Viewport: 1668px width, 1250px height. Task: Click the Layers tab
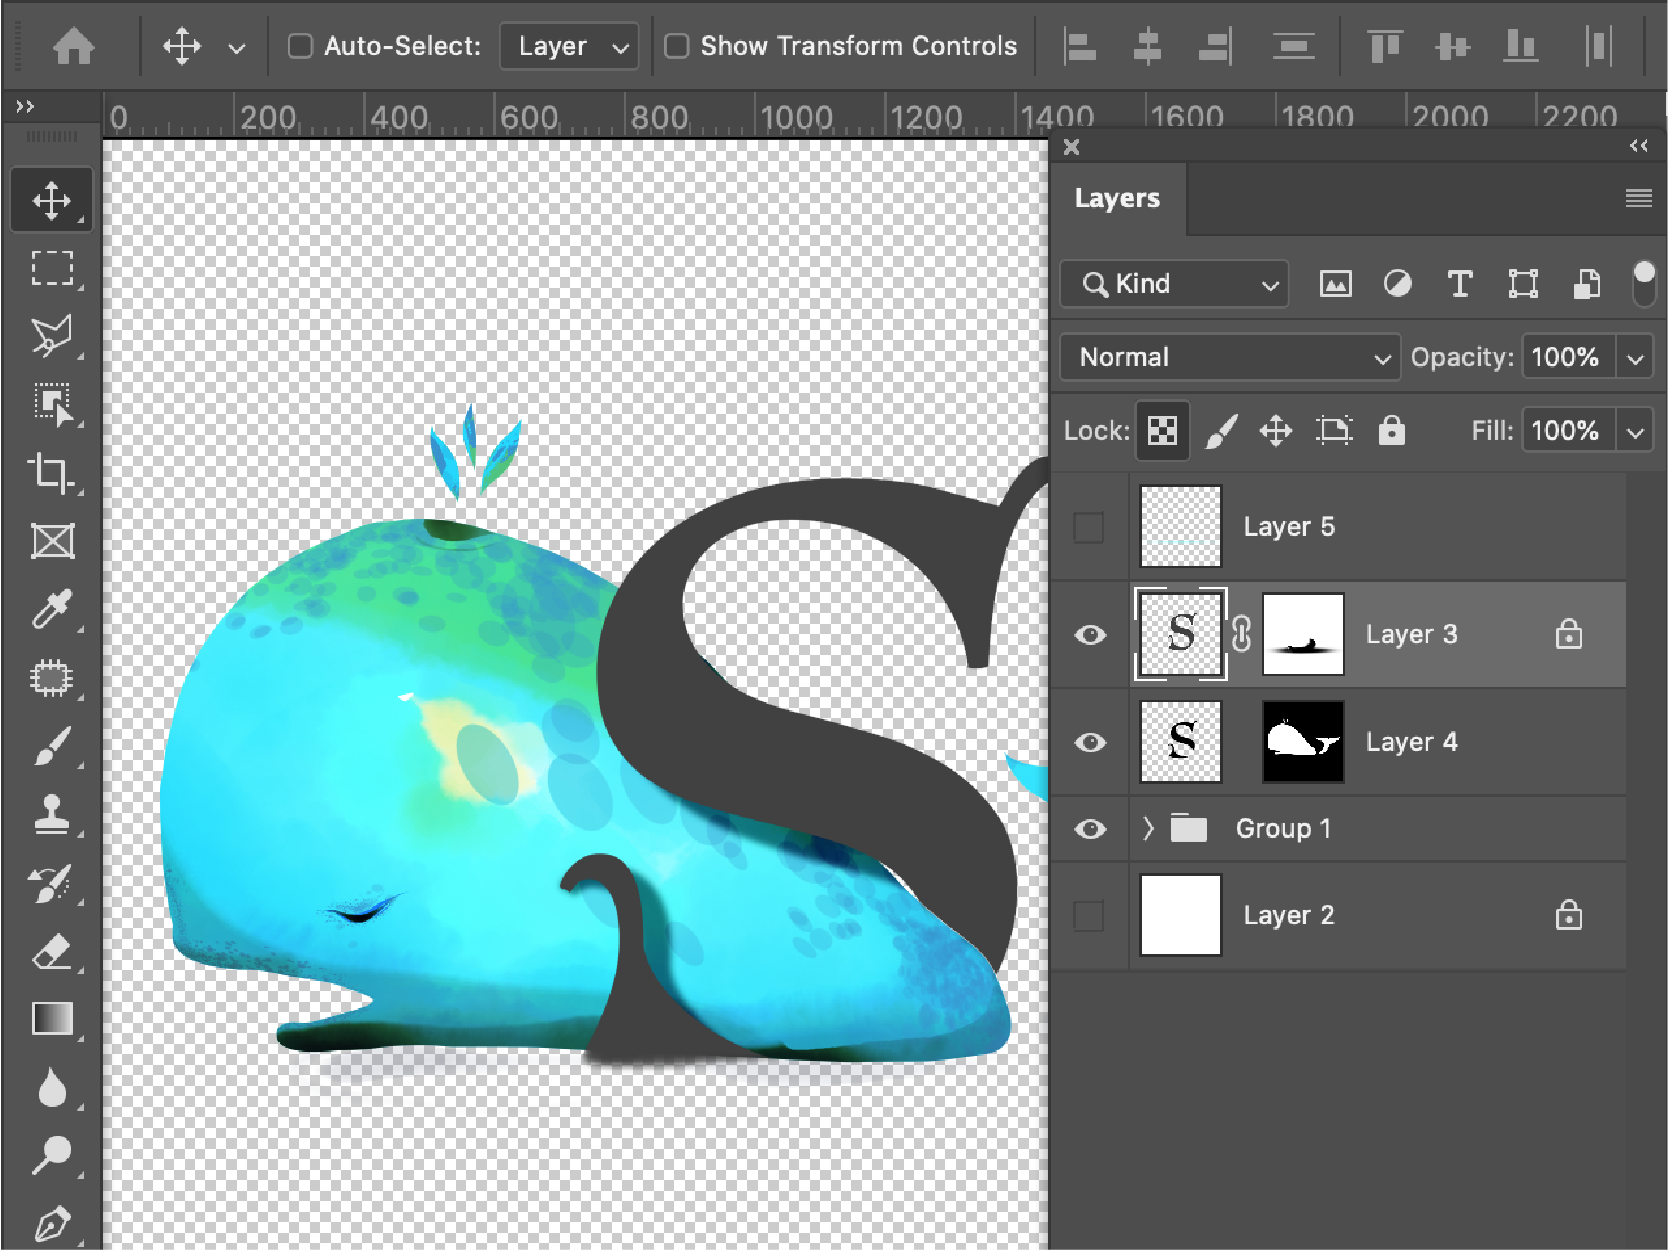[x=1117, y=198]
